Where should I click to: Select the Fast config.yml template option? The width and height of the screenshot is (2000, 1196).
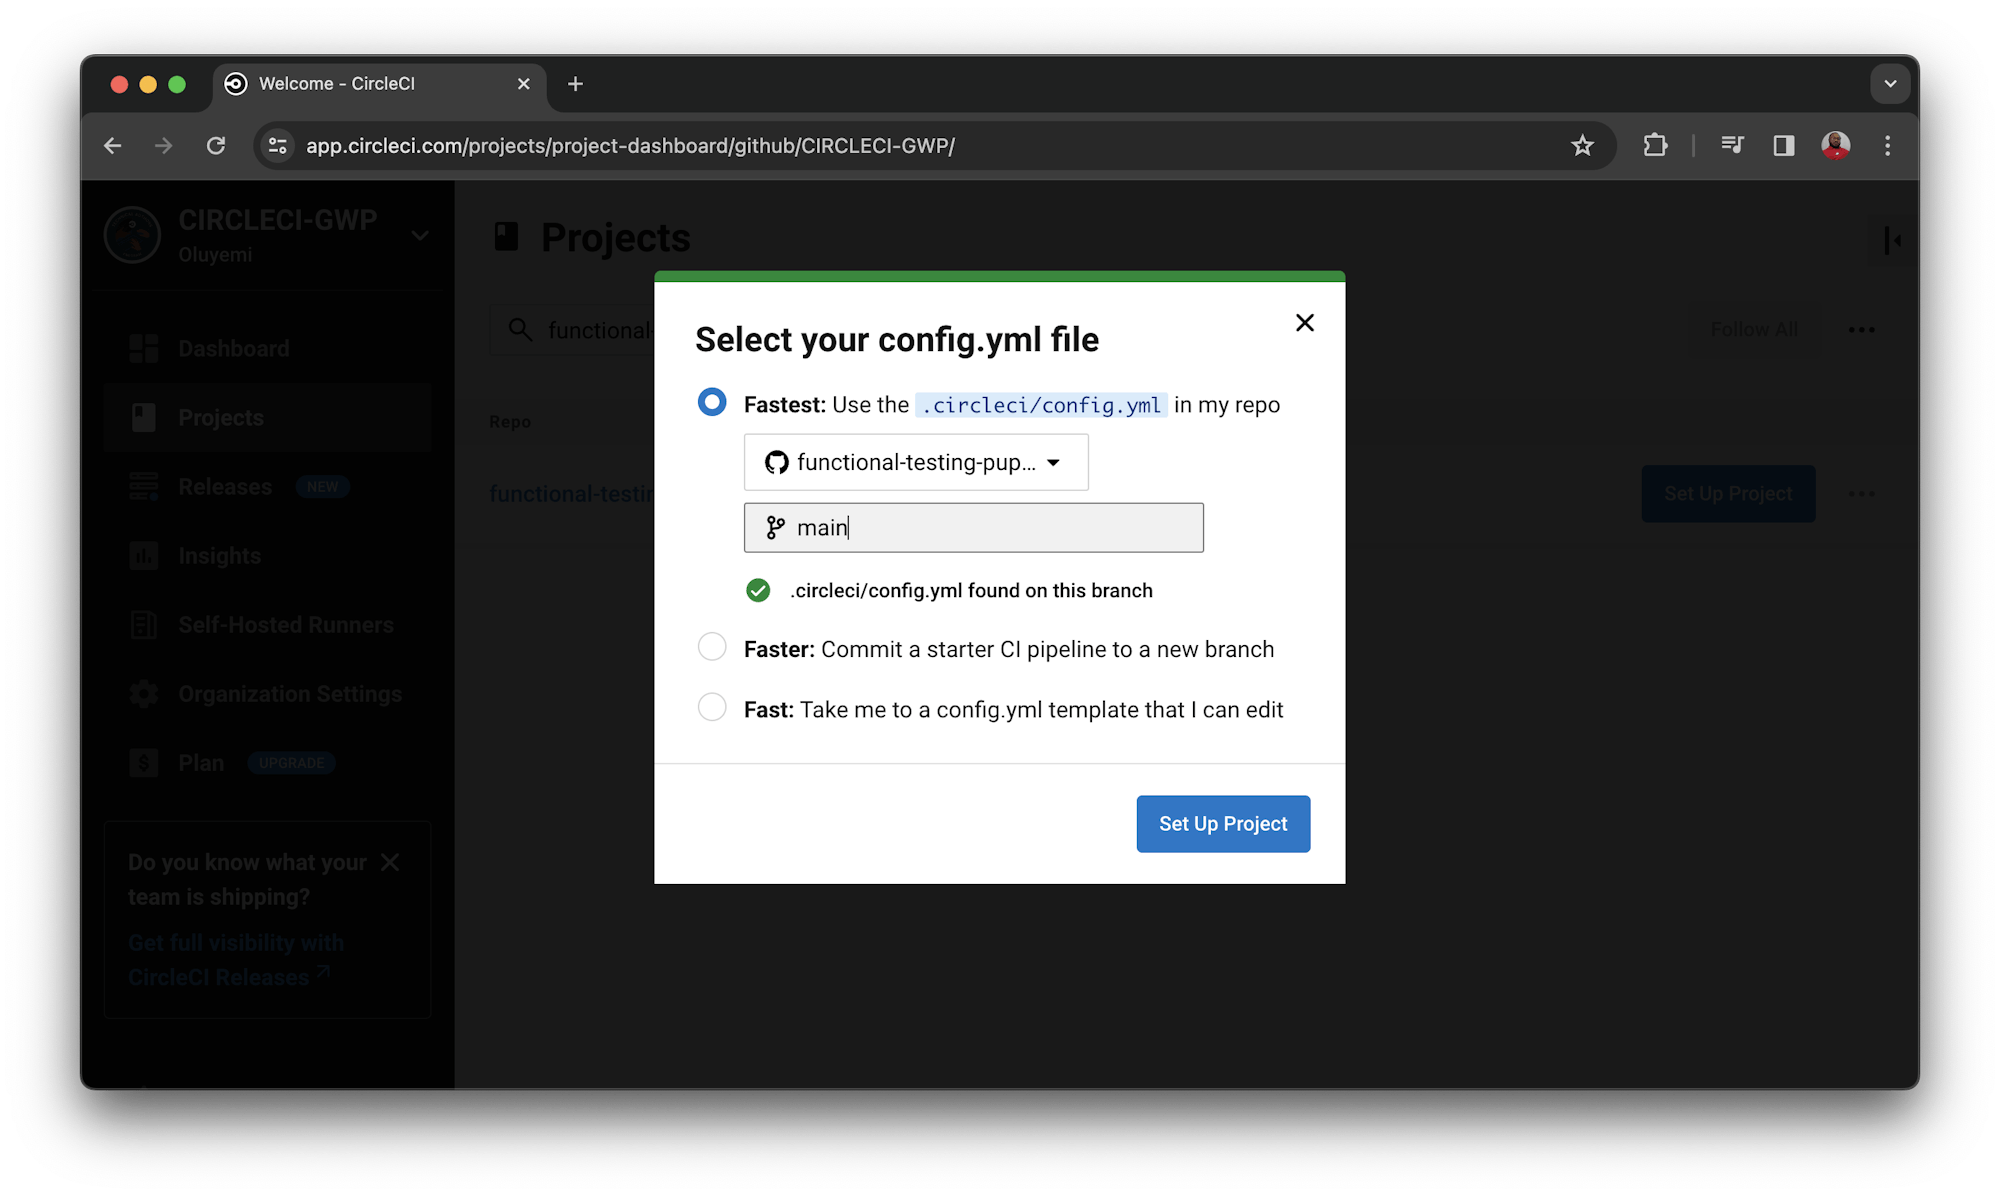(711, 707)
